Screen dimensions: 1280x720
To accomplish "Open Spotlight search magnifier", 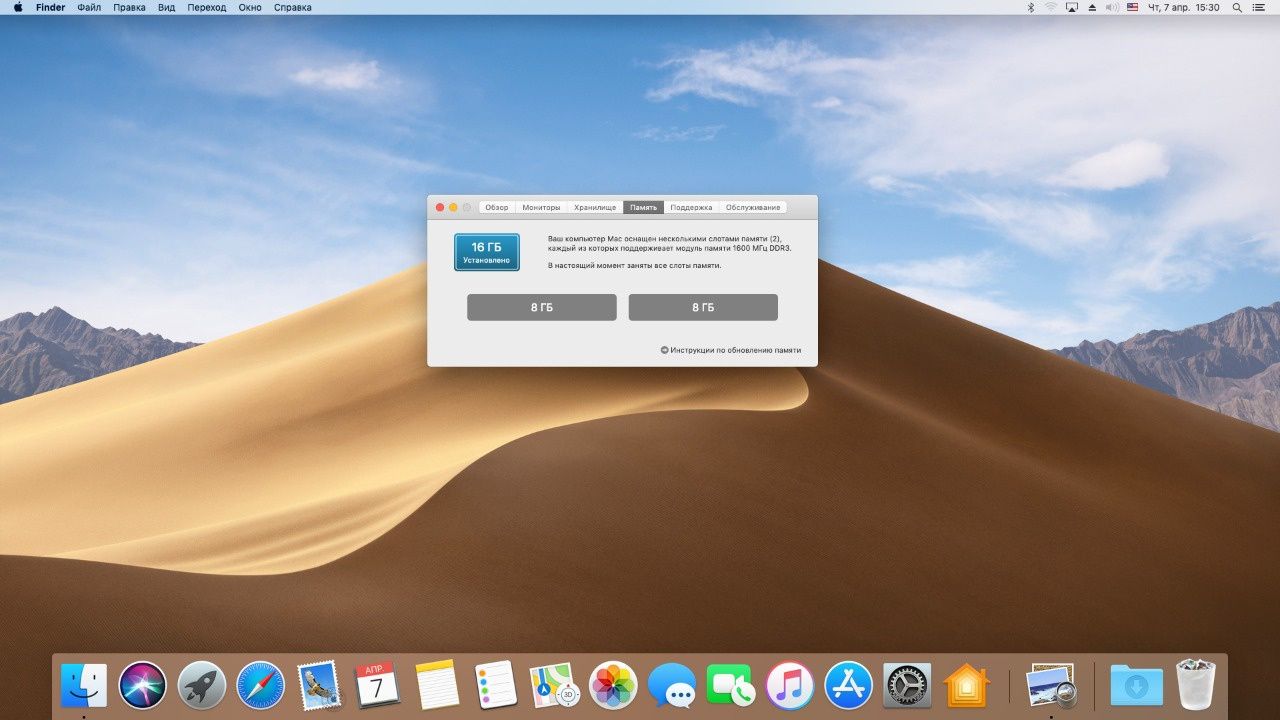I will (x=1237, y=7).
